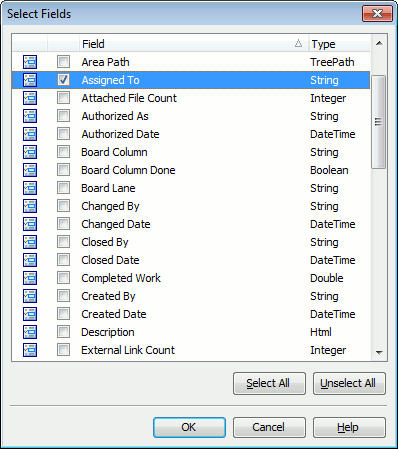Click the field icon beside Area Path
This screenshot has height=449, width=398.
click(30, 62)
